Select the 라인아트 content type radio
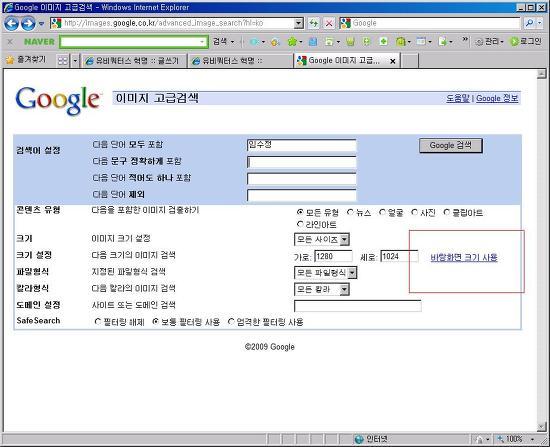 [x=300, y=224]
